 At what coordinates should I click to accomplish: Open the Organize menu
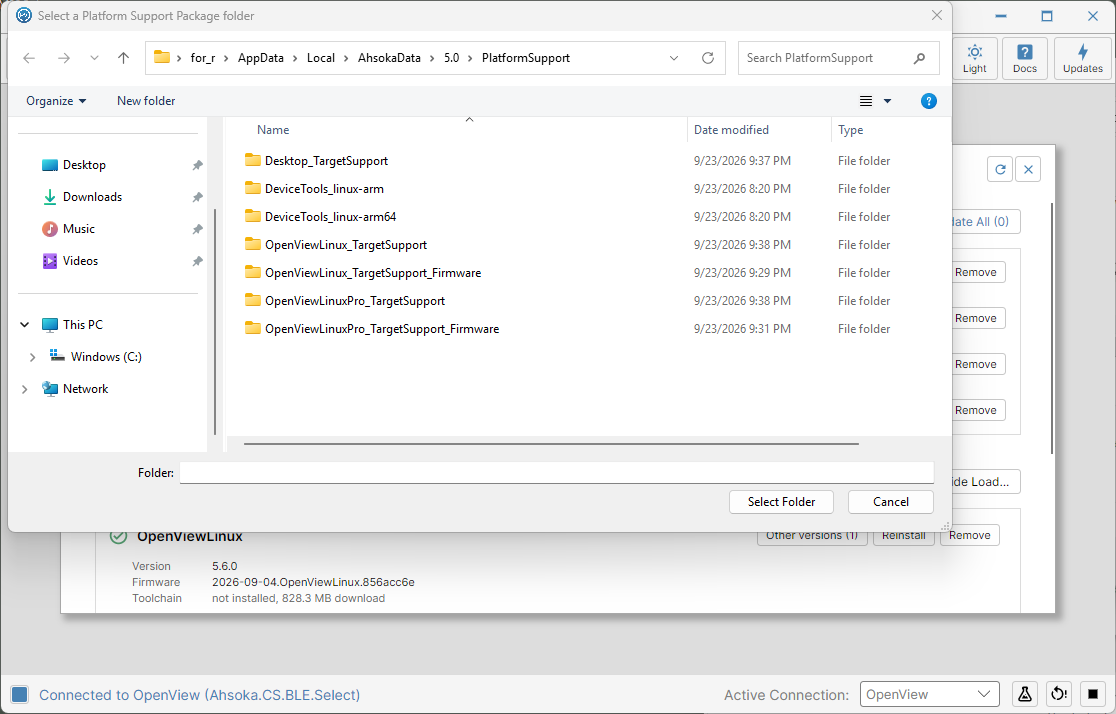coord(56,101)
